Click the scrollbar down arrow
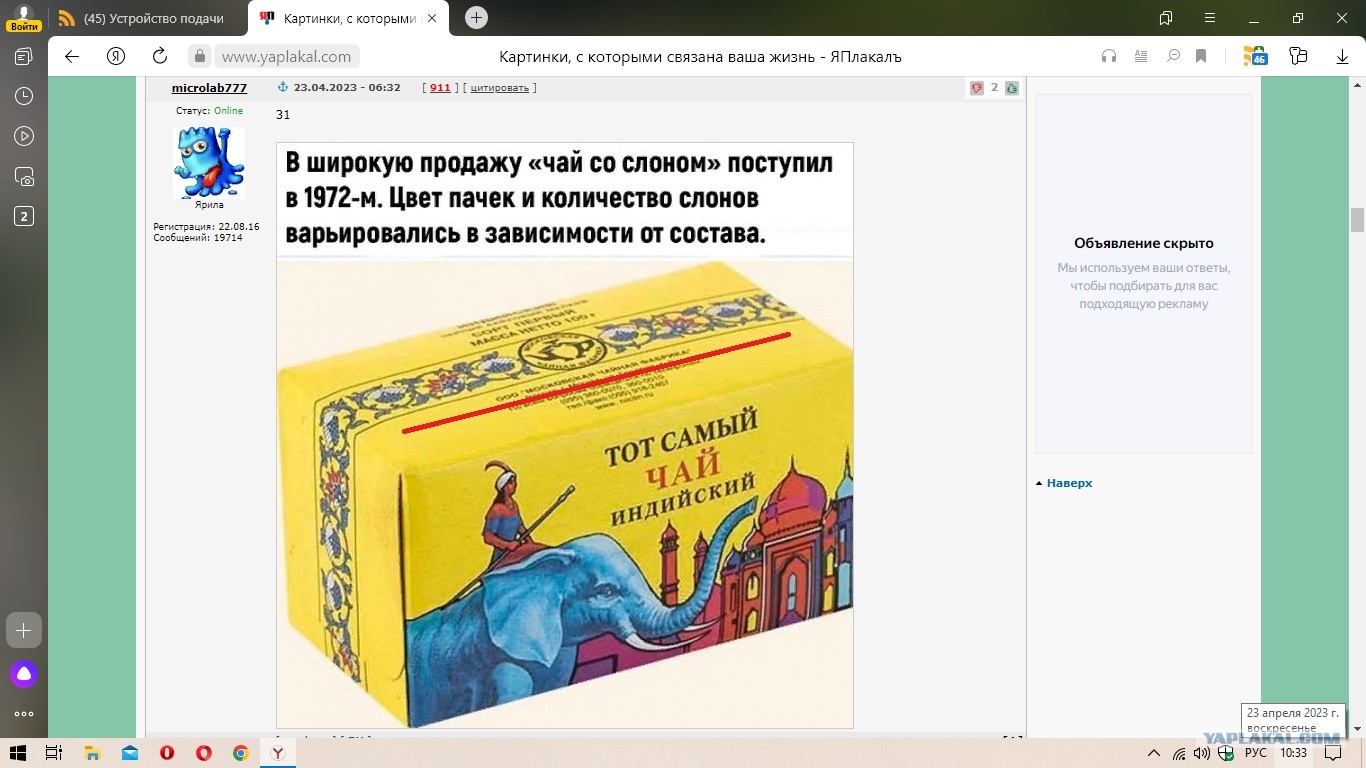The image size is (1366, 768). point(1357,730)
